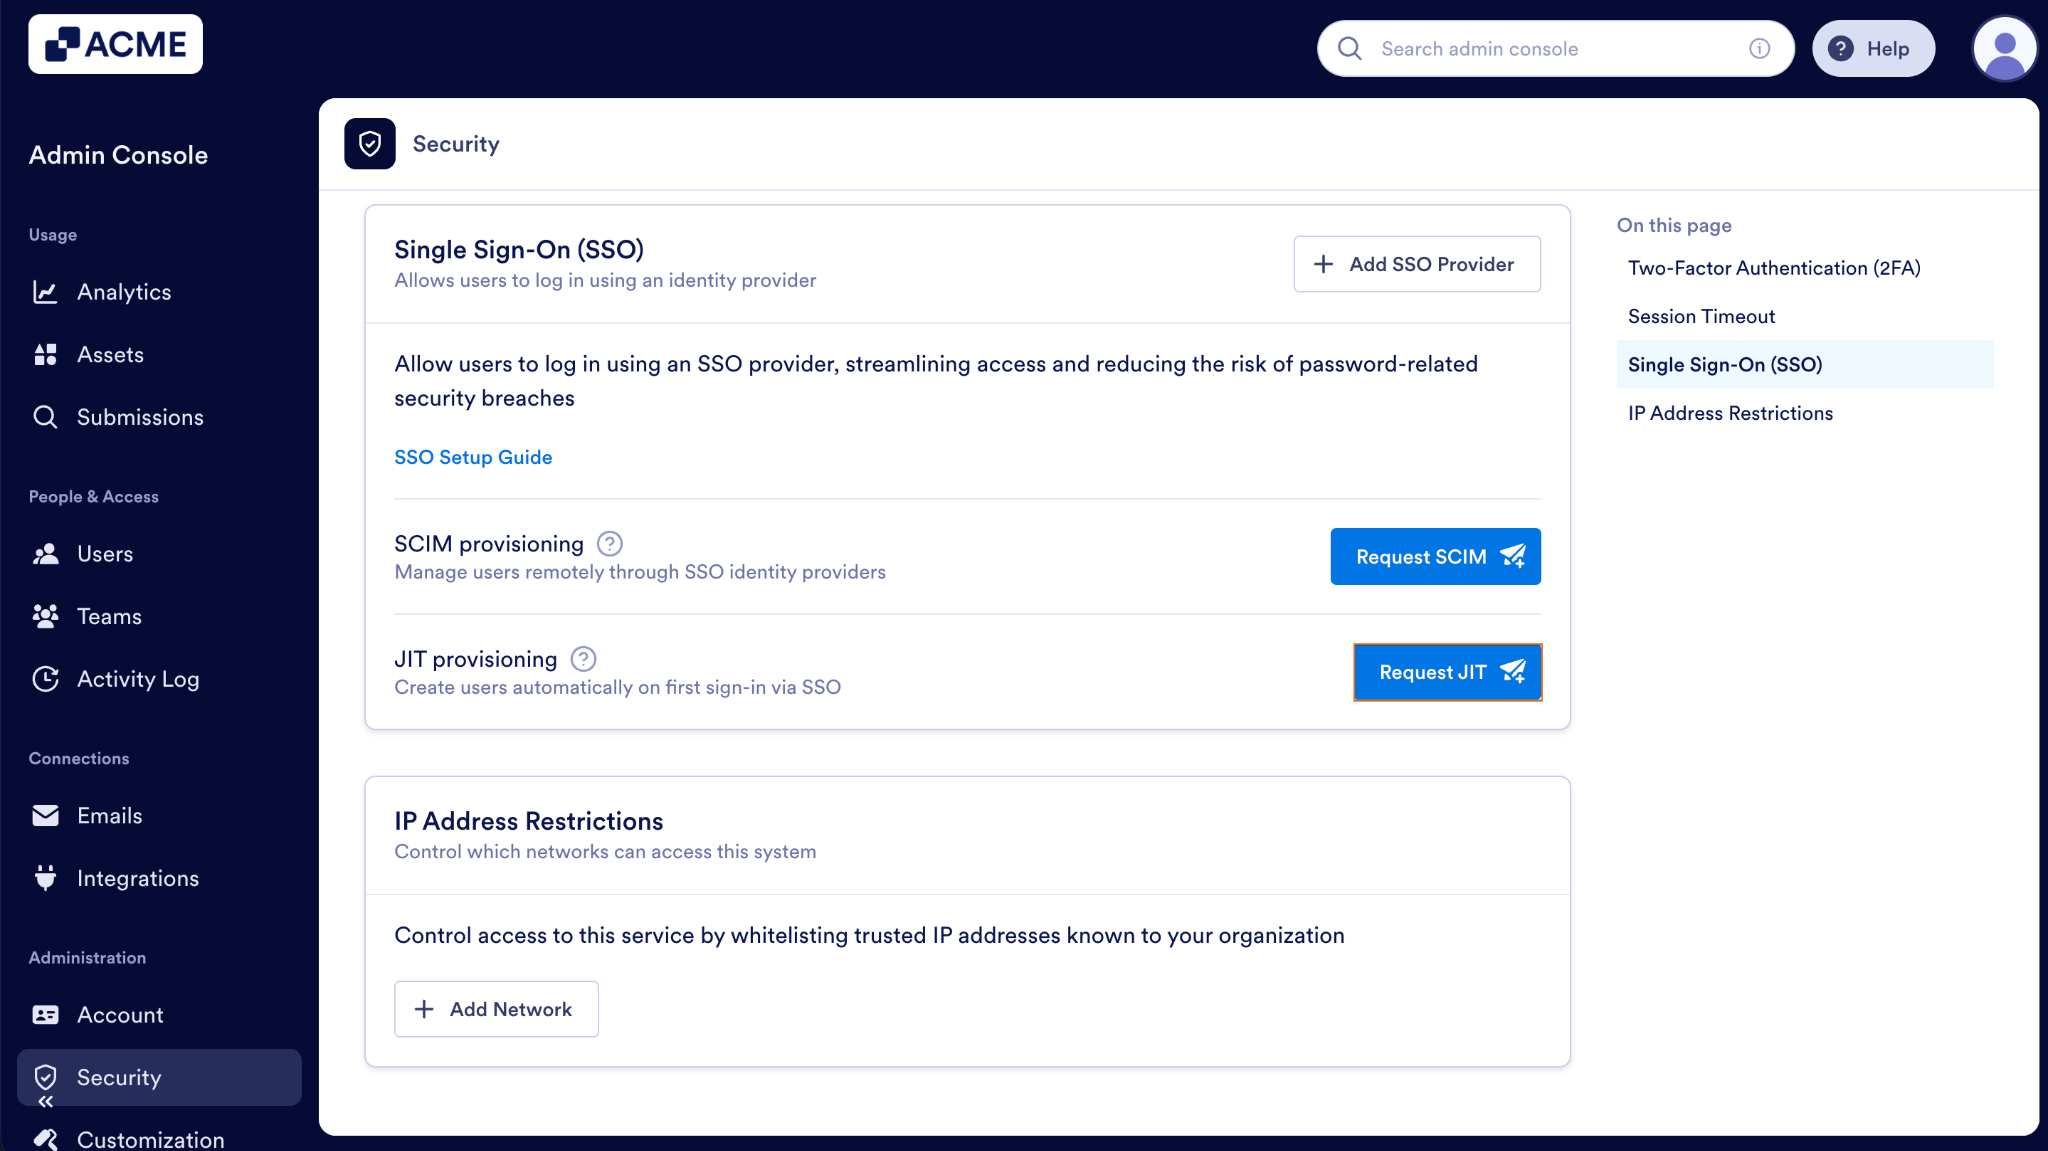Click paper plane icon on Request JIT

click(x=1513, y=672)
